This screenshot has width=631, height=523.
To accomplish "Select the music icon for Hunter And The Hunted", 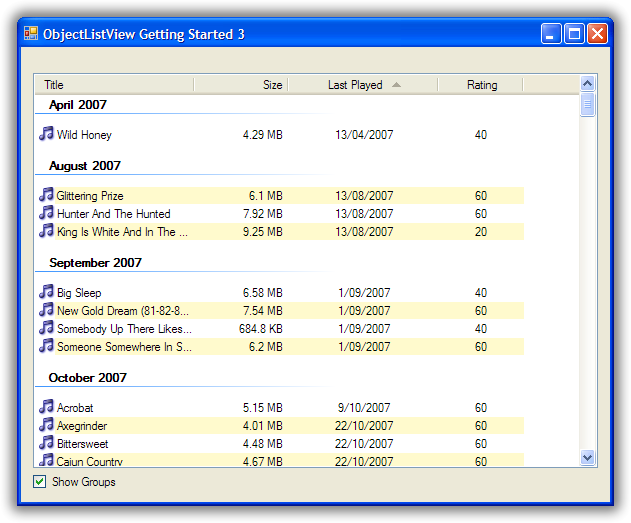I will [x=46, y=213].
